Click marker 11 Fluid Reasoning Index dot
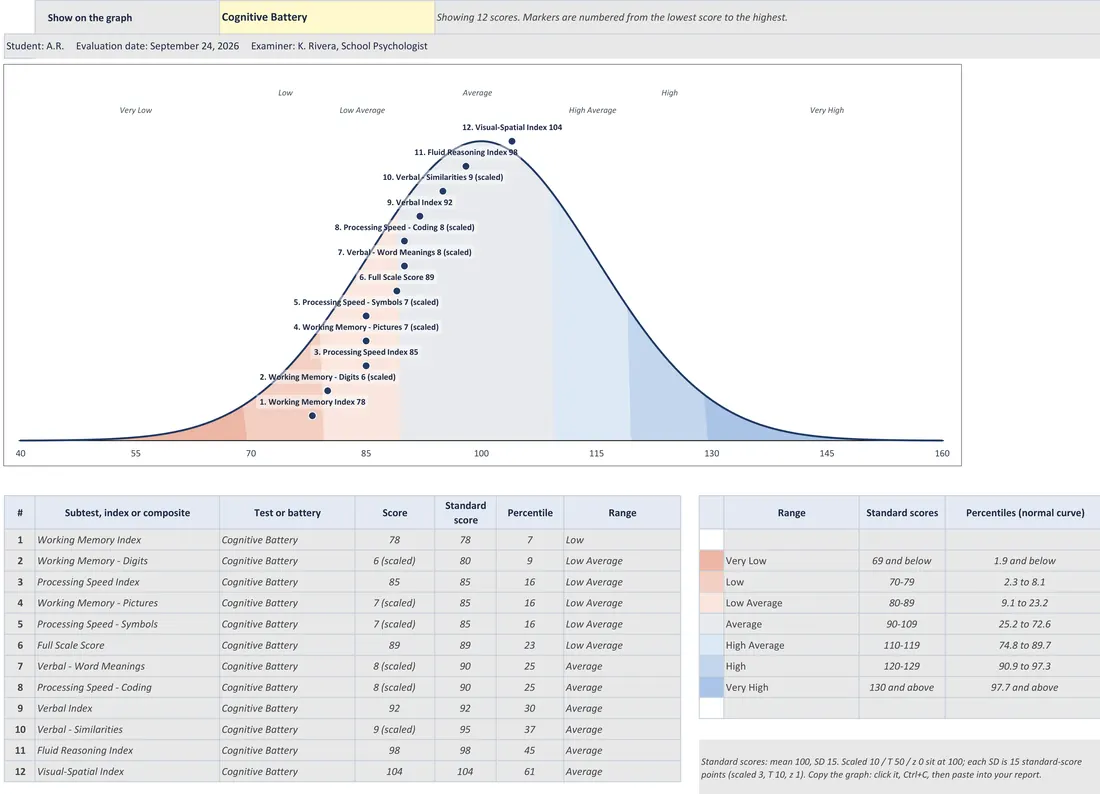The width and height of the screenshot is (1100, 794). click(x=466, y=166)
